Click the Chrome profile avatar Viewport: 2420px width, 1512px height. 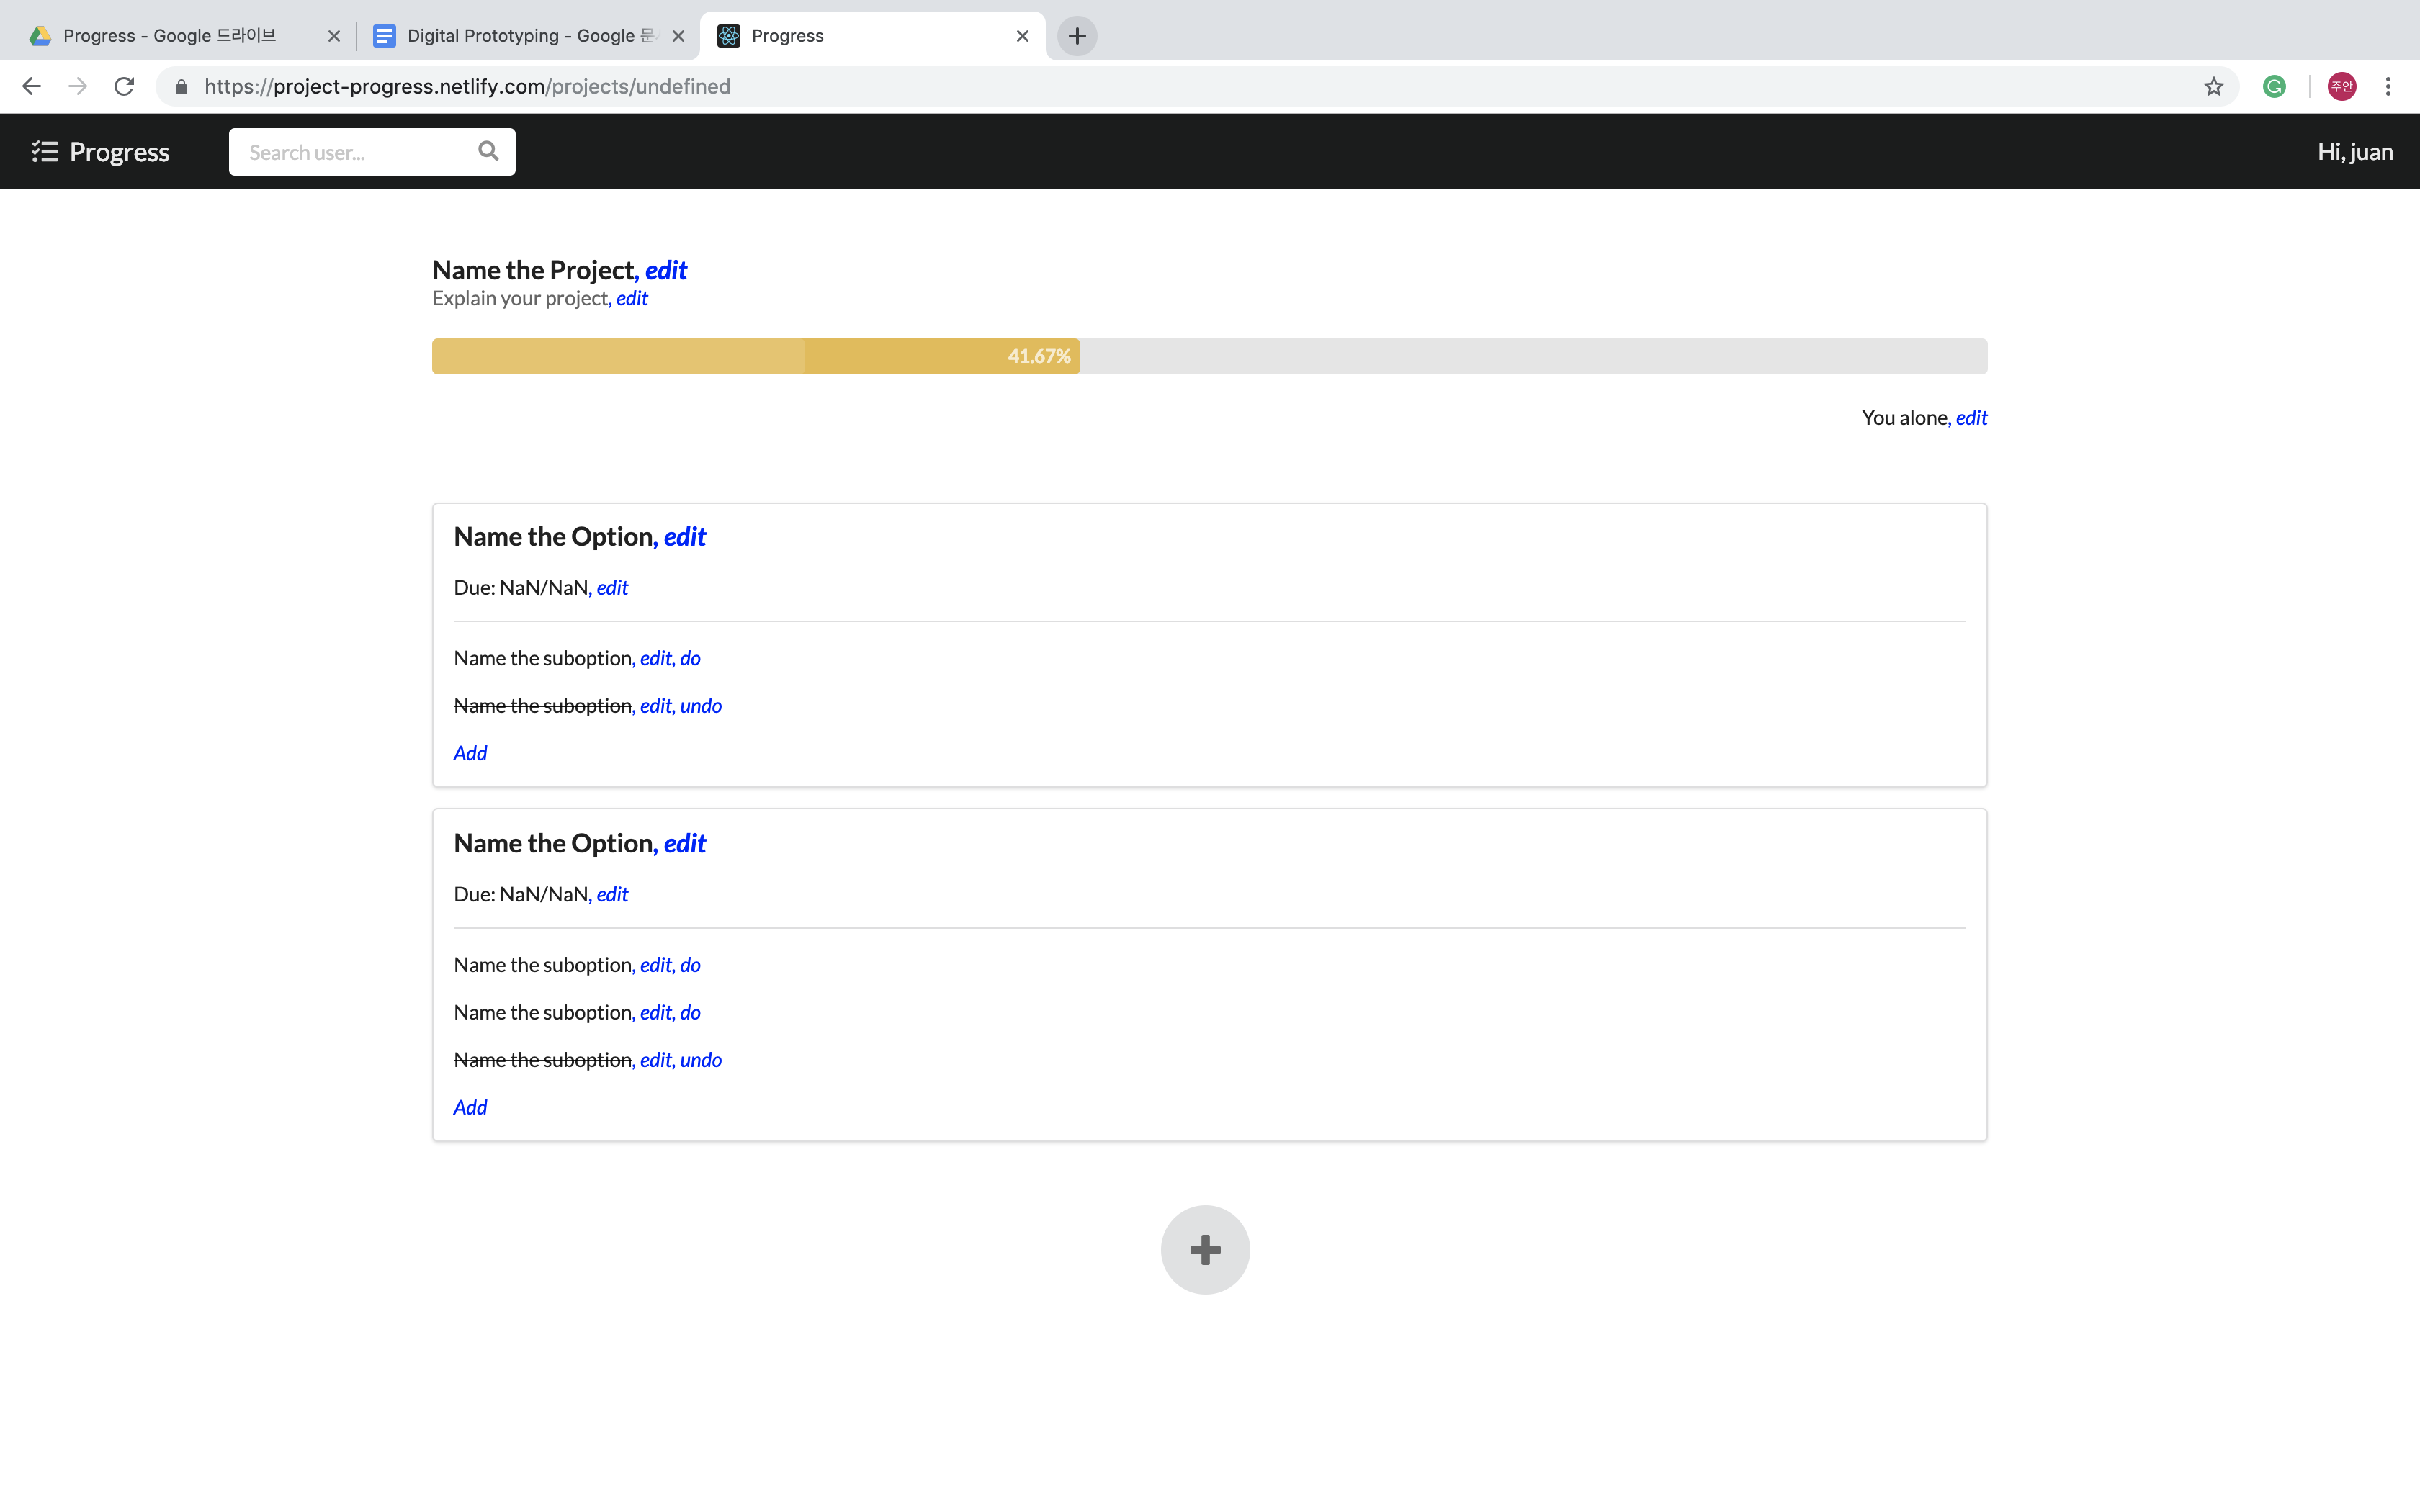[2341, 87]
